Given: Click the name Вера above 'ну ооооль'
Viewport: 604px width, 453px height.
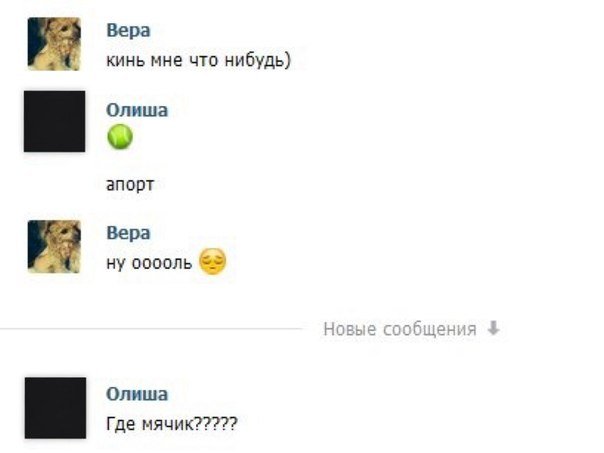Looking at the screenshot, I should pyautogui.click(x=128, y=232).
